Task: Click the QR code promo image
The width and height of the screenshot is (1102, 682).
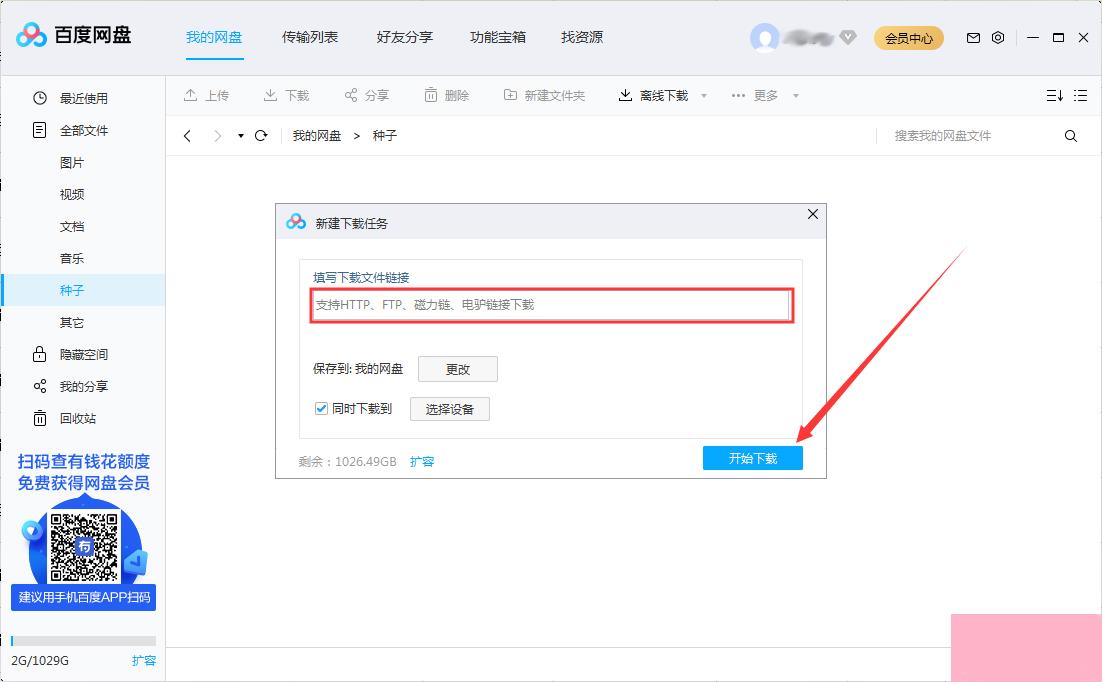Action: click(x=84, y=547)
